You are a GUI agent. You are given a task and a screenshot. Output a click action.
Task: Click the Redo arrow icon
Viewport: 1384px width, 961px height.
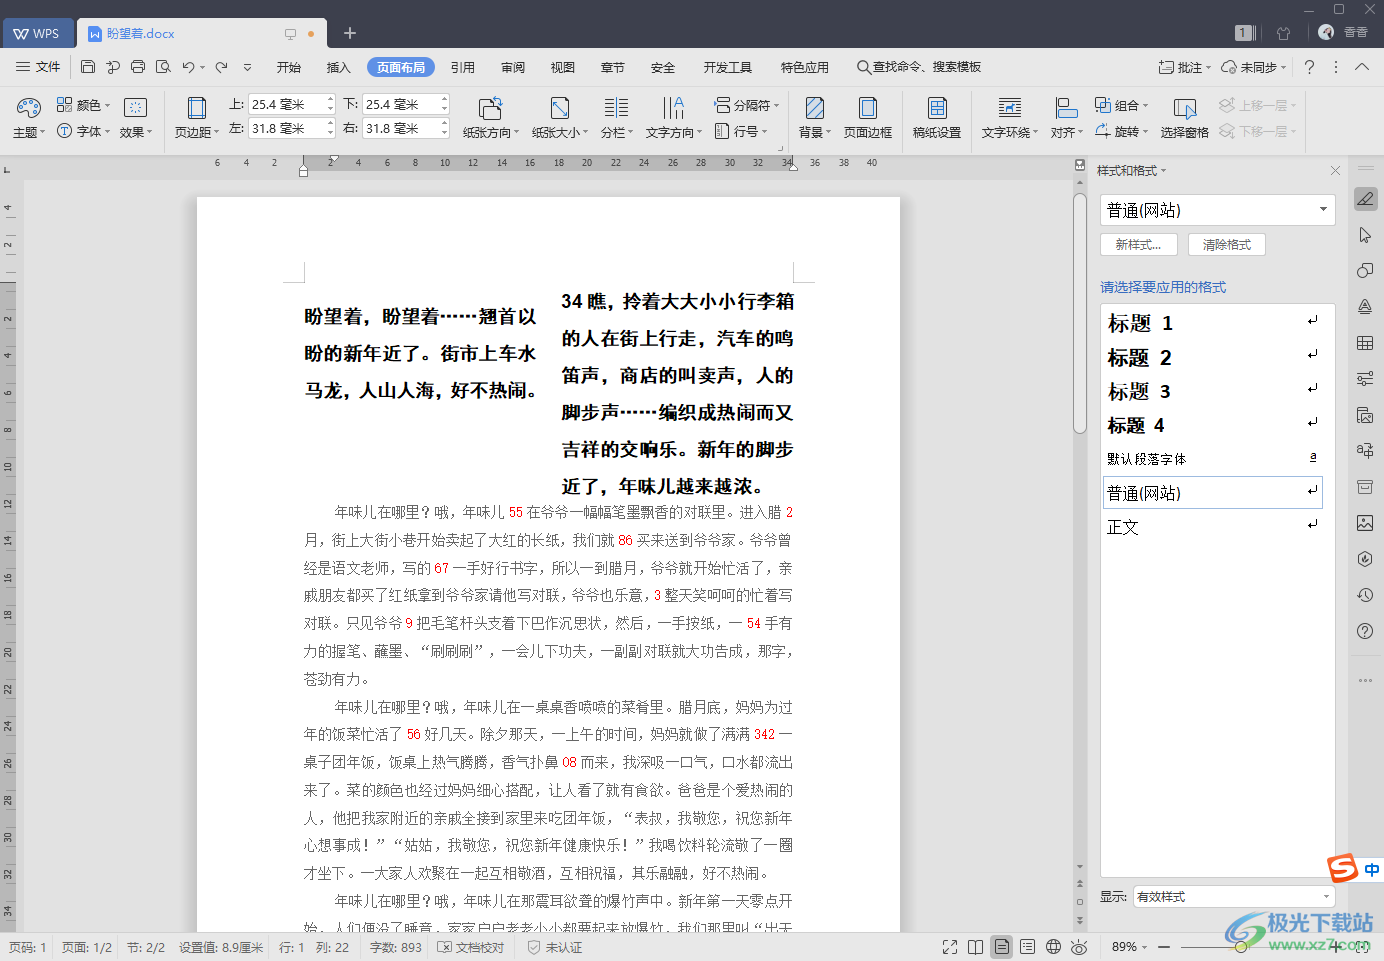221,67
